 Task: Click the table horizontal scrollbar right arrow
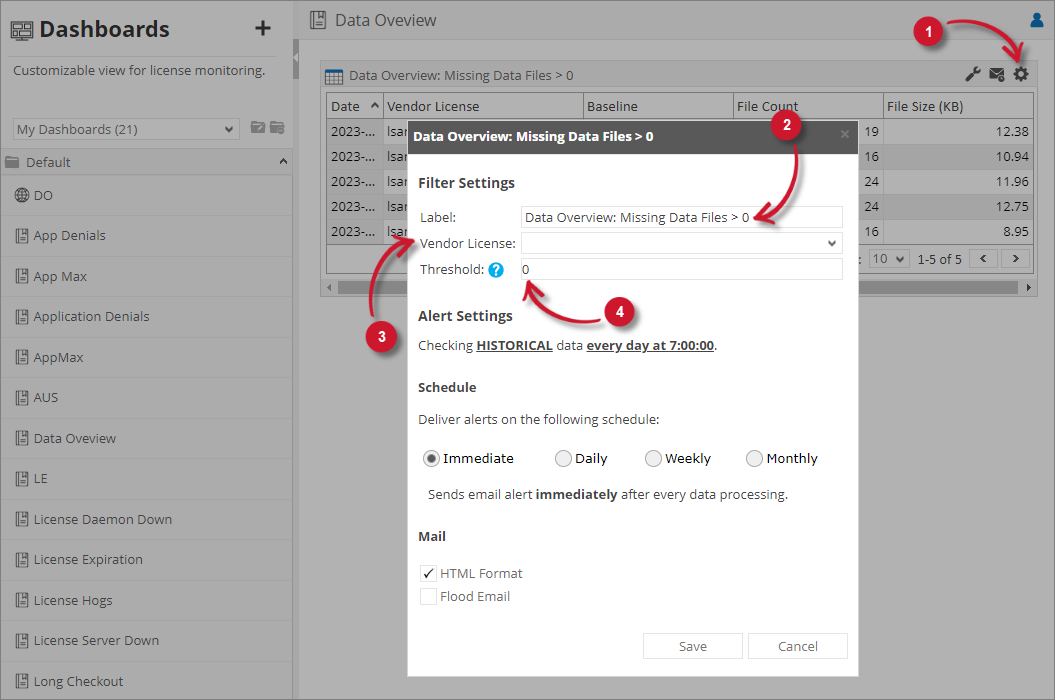(x=1028, y=287)
